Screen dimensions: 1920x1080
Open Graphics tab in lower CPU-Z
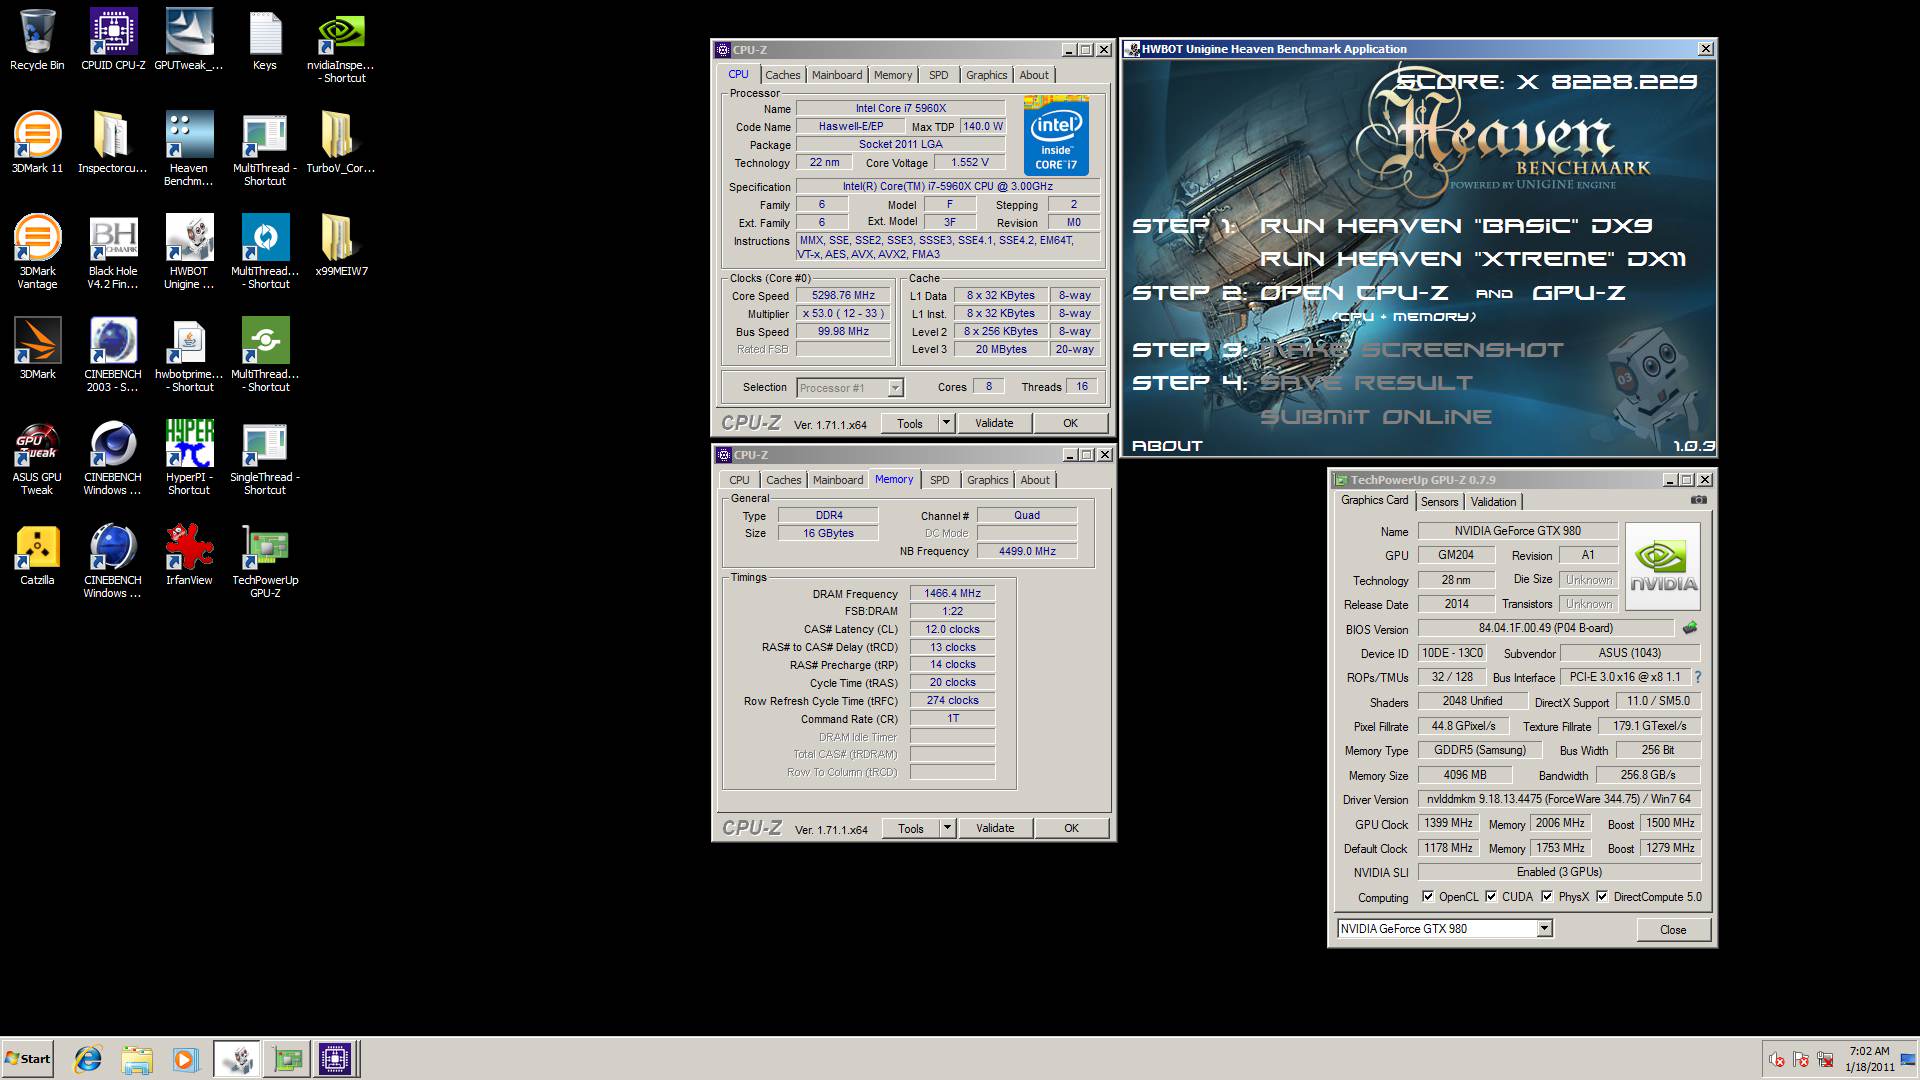(x=987, y=480)
